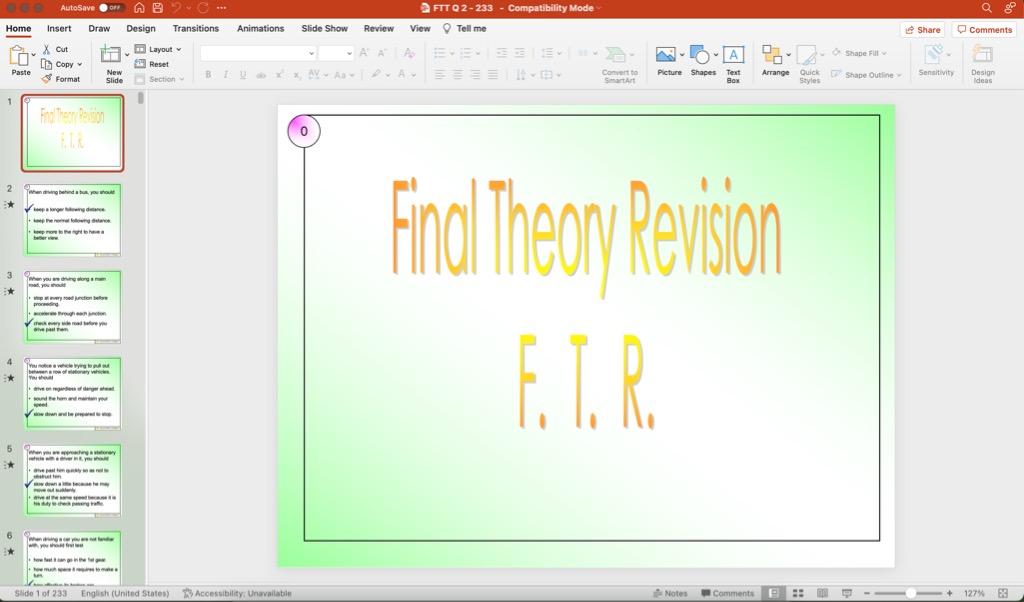Image resolution: width=1024 pixels, height=602 pixels.
Task: Switch to the Transitions tab
Action: pos(195,28)
